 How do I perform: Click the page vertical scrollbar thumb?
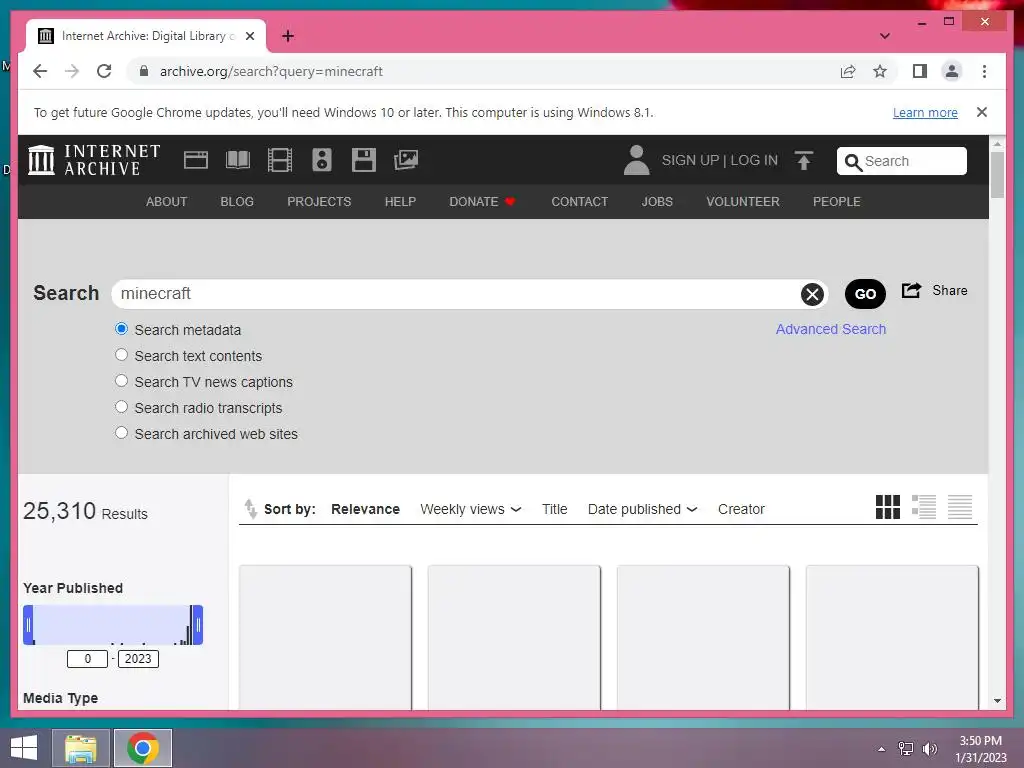(997, 174)
